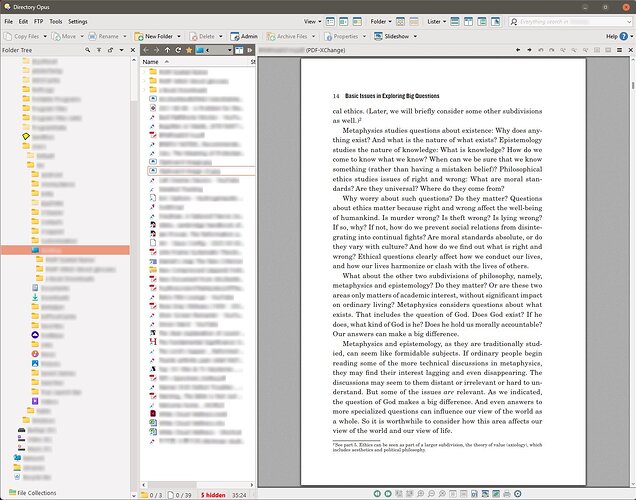
Task: Open the File menu
Action: [x=9, y=21]
